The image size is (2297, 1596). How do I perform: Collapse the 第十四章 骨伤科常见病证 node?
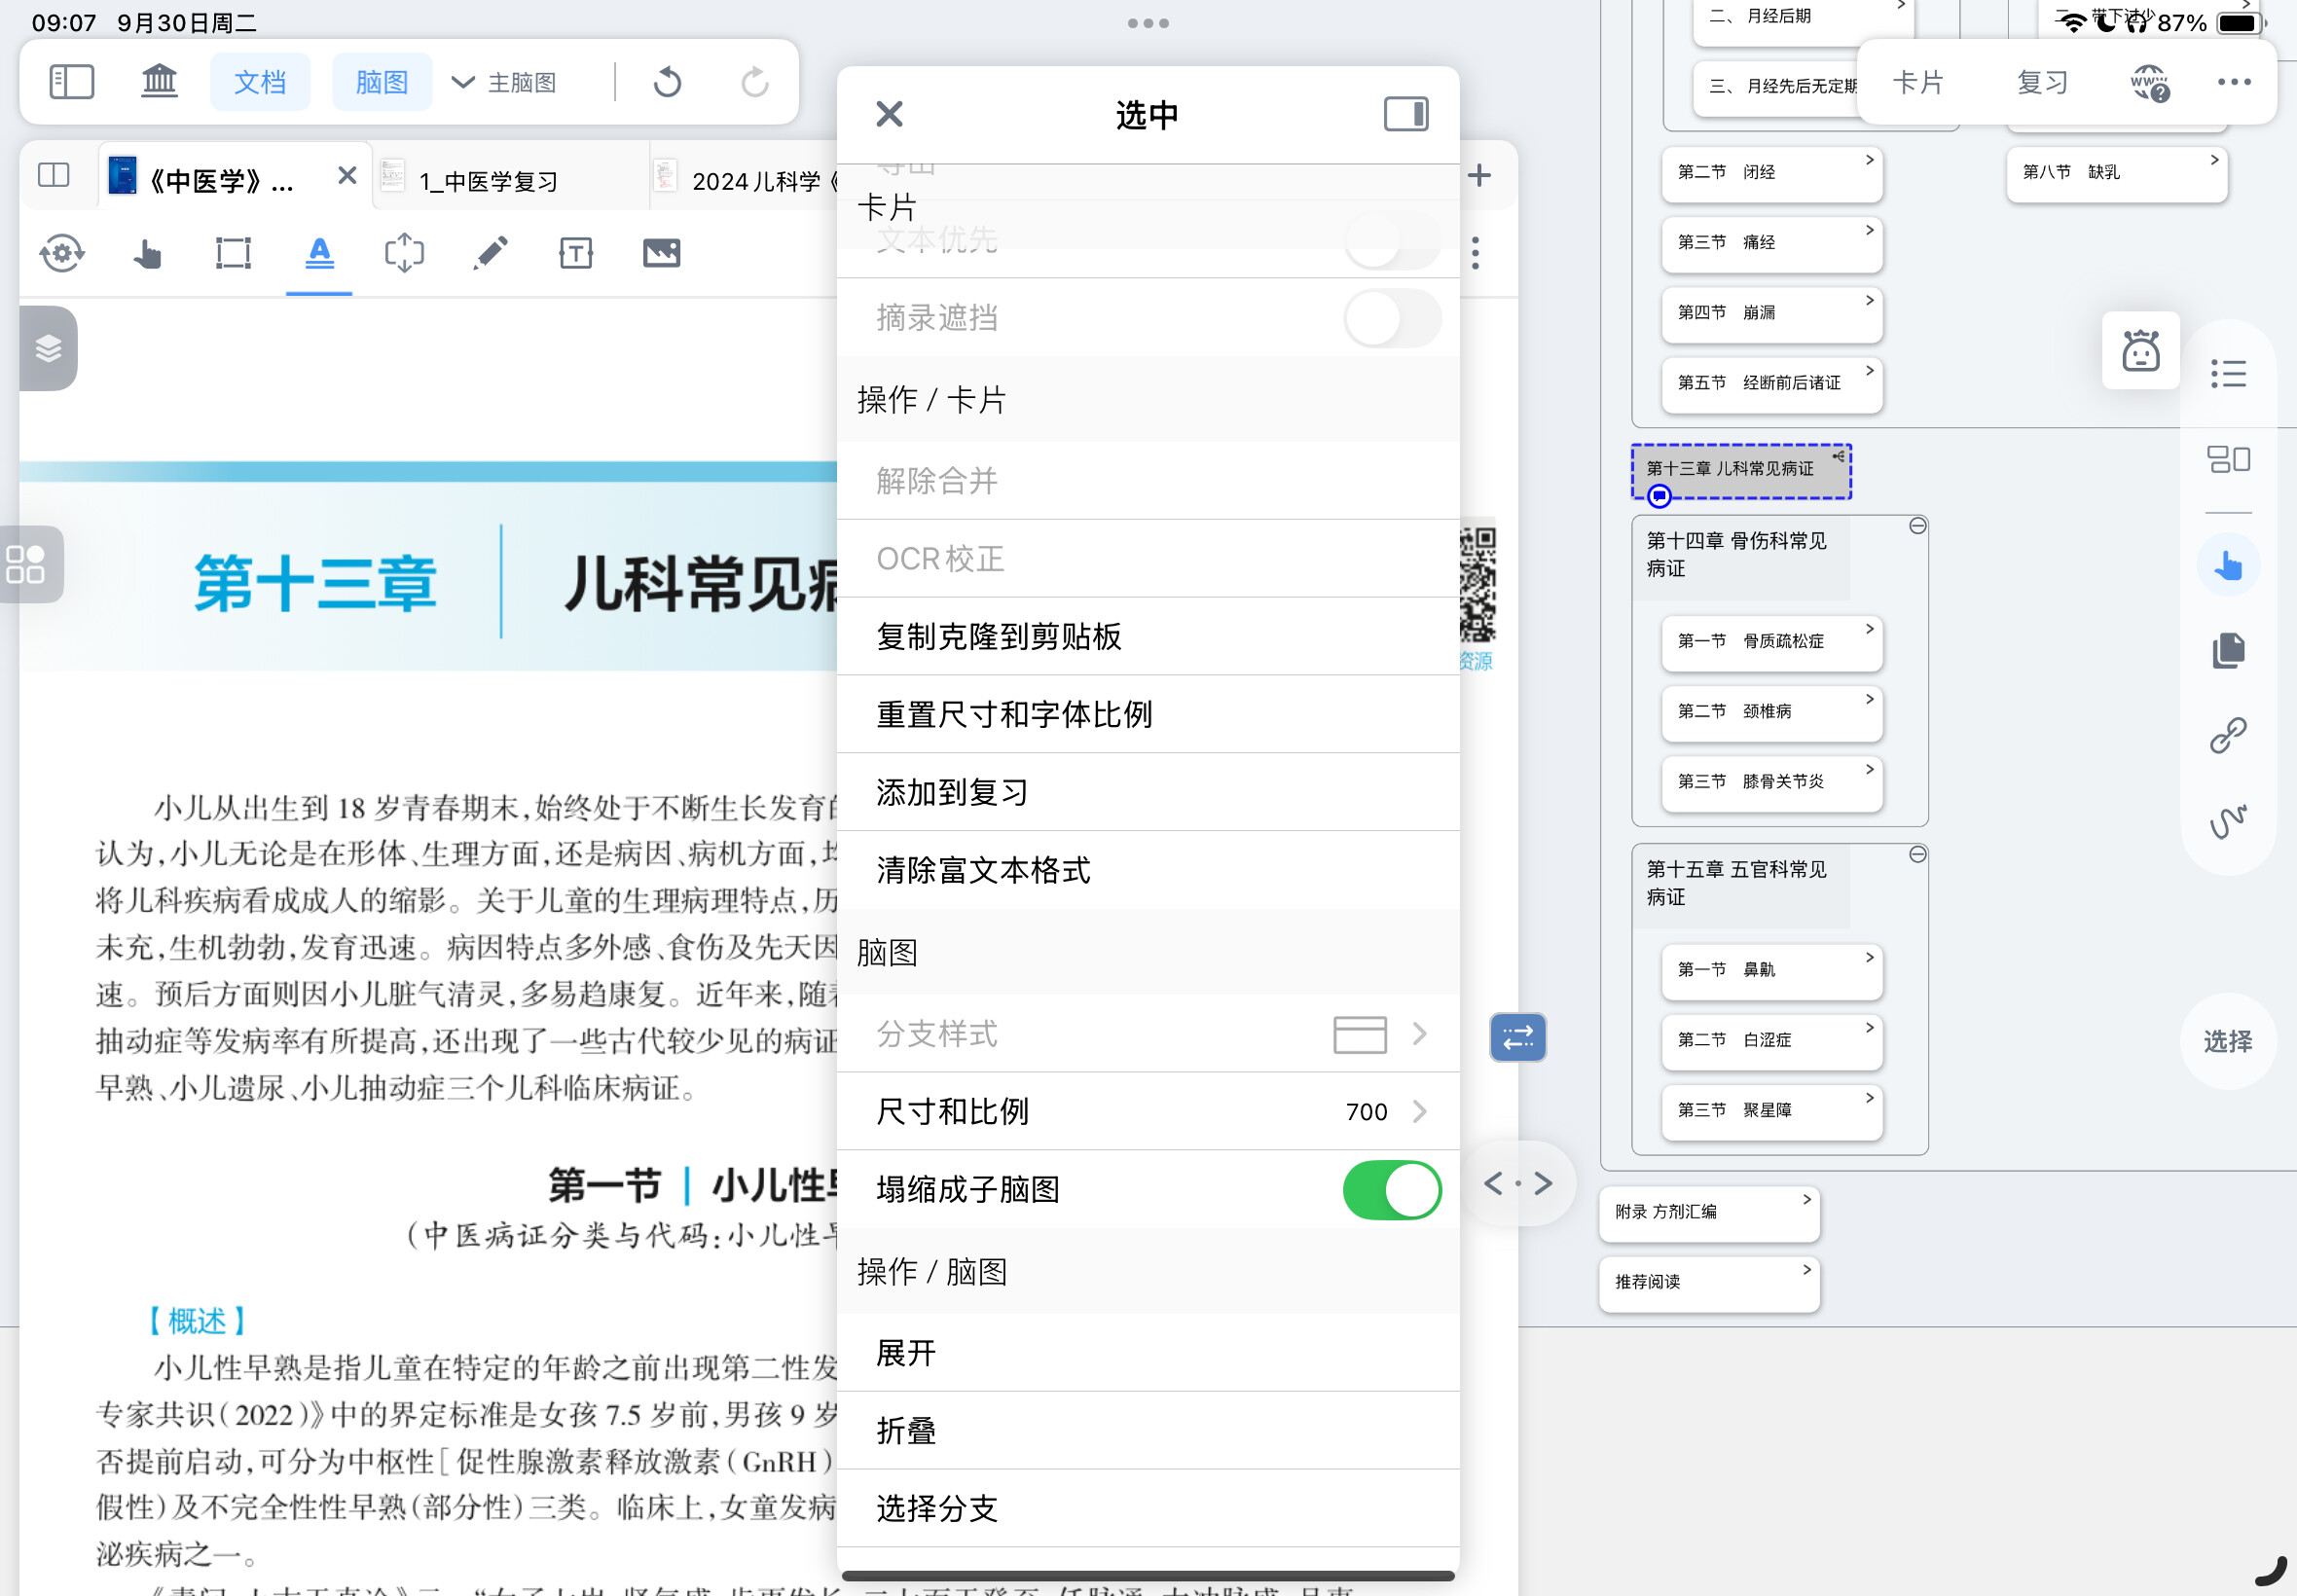[1917, 526]
